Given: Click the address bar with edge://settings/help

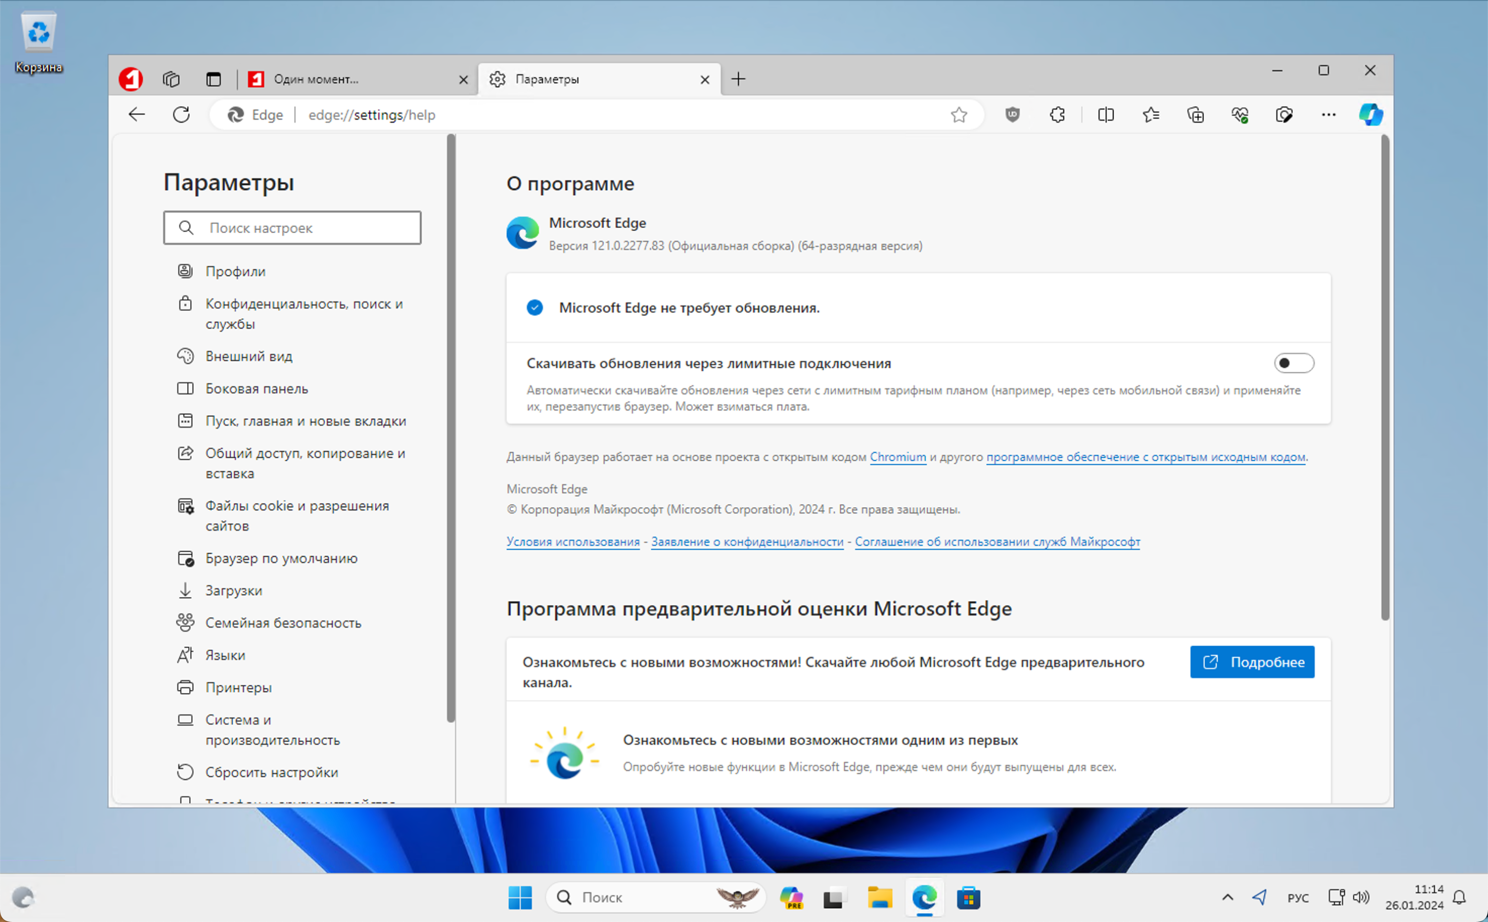Looking at the screenshot, I should (x=596, y=115).
